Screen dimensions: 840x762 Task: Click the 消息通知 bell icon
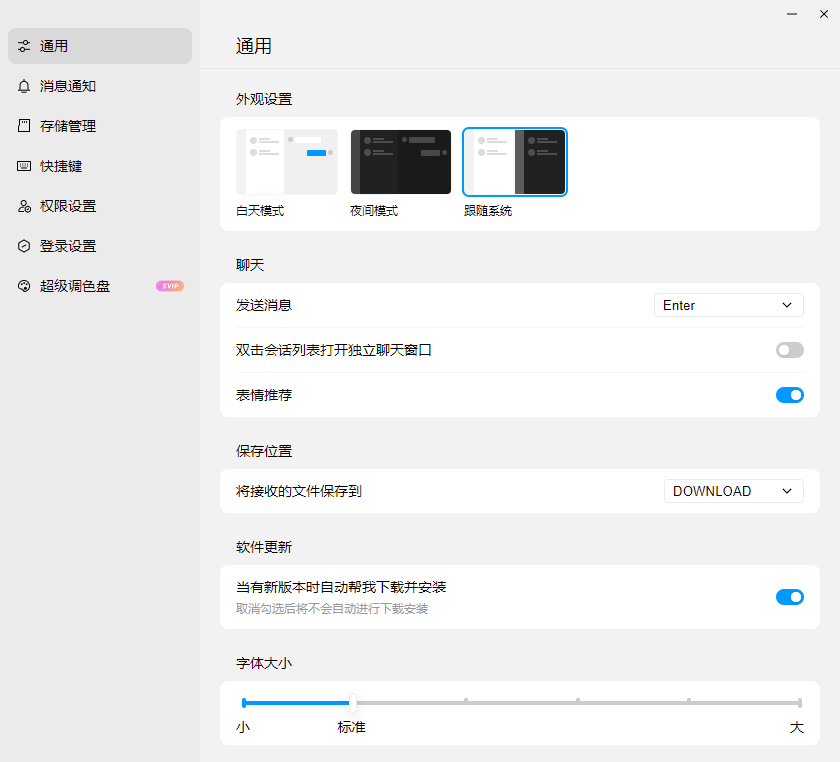[x=24, y=86]
